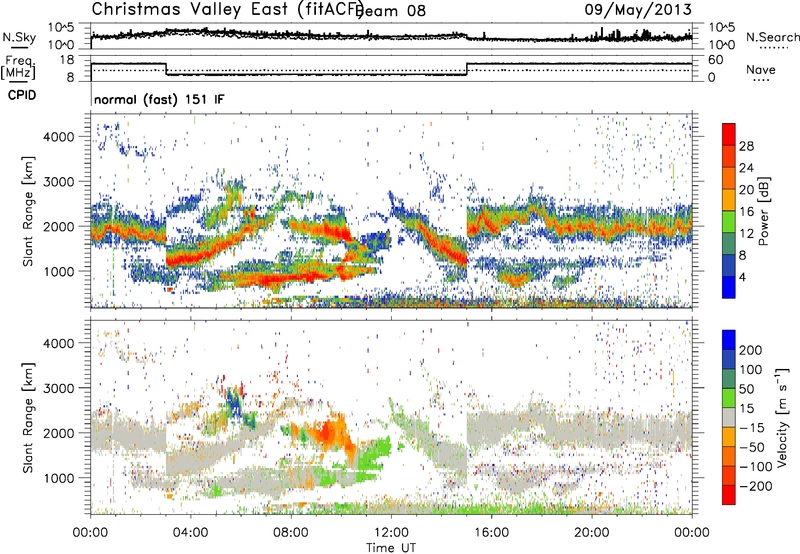This screenshot has height=554, width=800.
Task: Pick the gray segment of velocity colorbar
Action: tap(729, 418)
